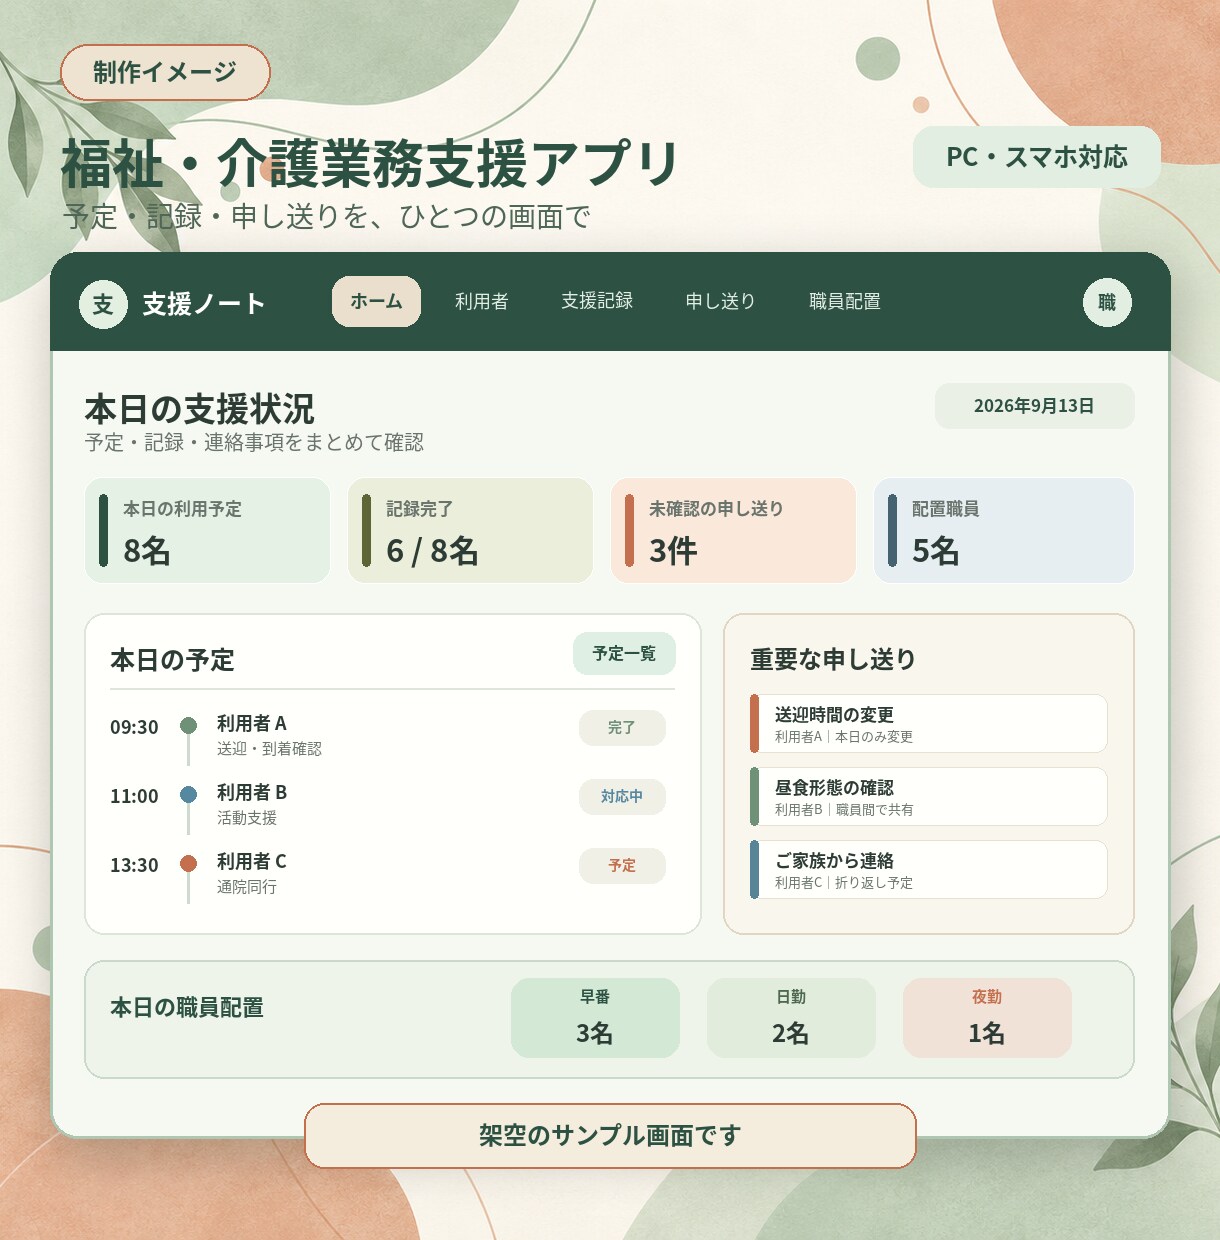Click the 利用者B｜職員間で共有 subtext
Viewport: 1220px width, 1240px height.
point(844,810)
